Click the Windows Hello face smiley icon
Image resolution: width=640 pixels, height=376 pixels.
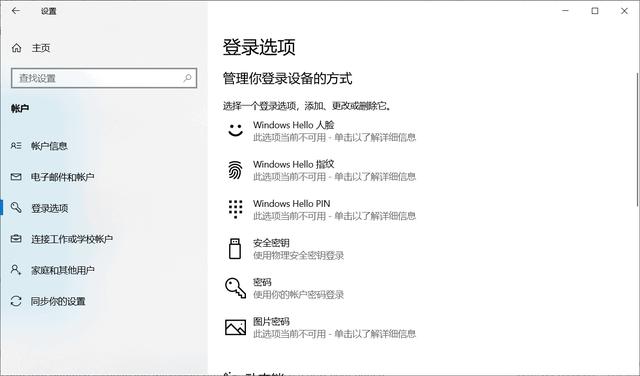click(235, 130)
